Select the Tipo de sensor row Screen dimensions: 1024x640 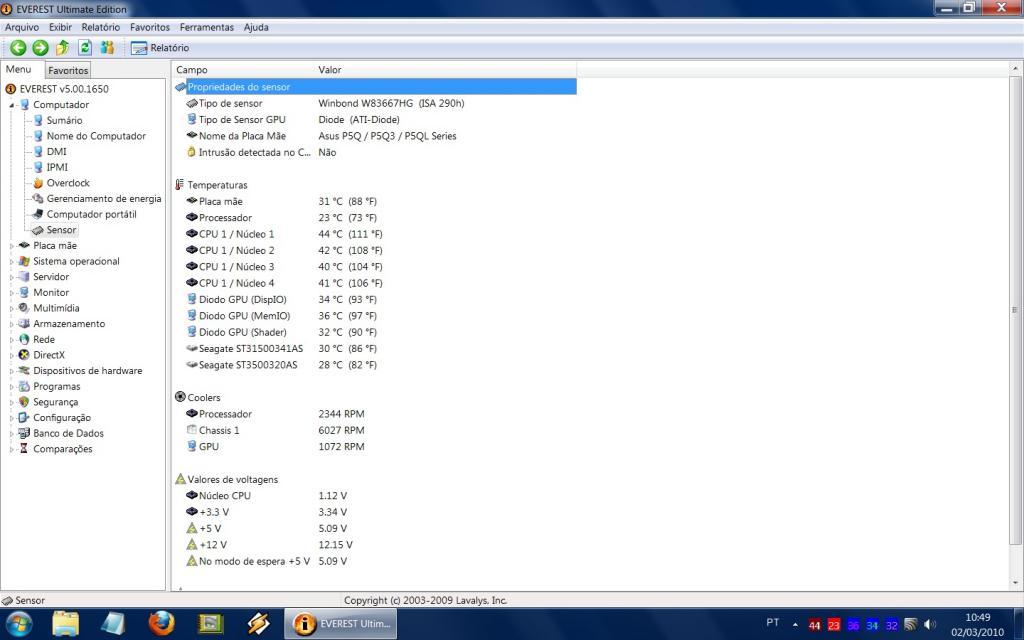point(375,103)
